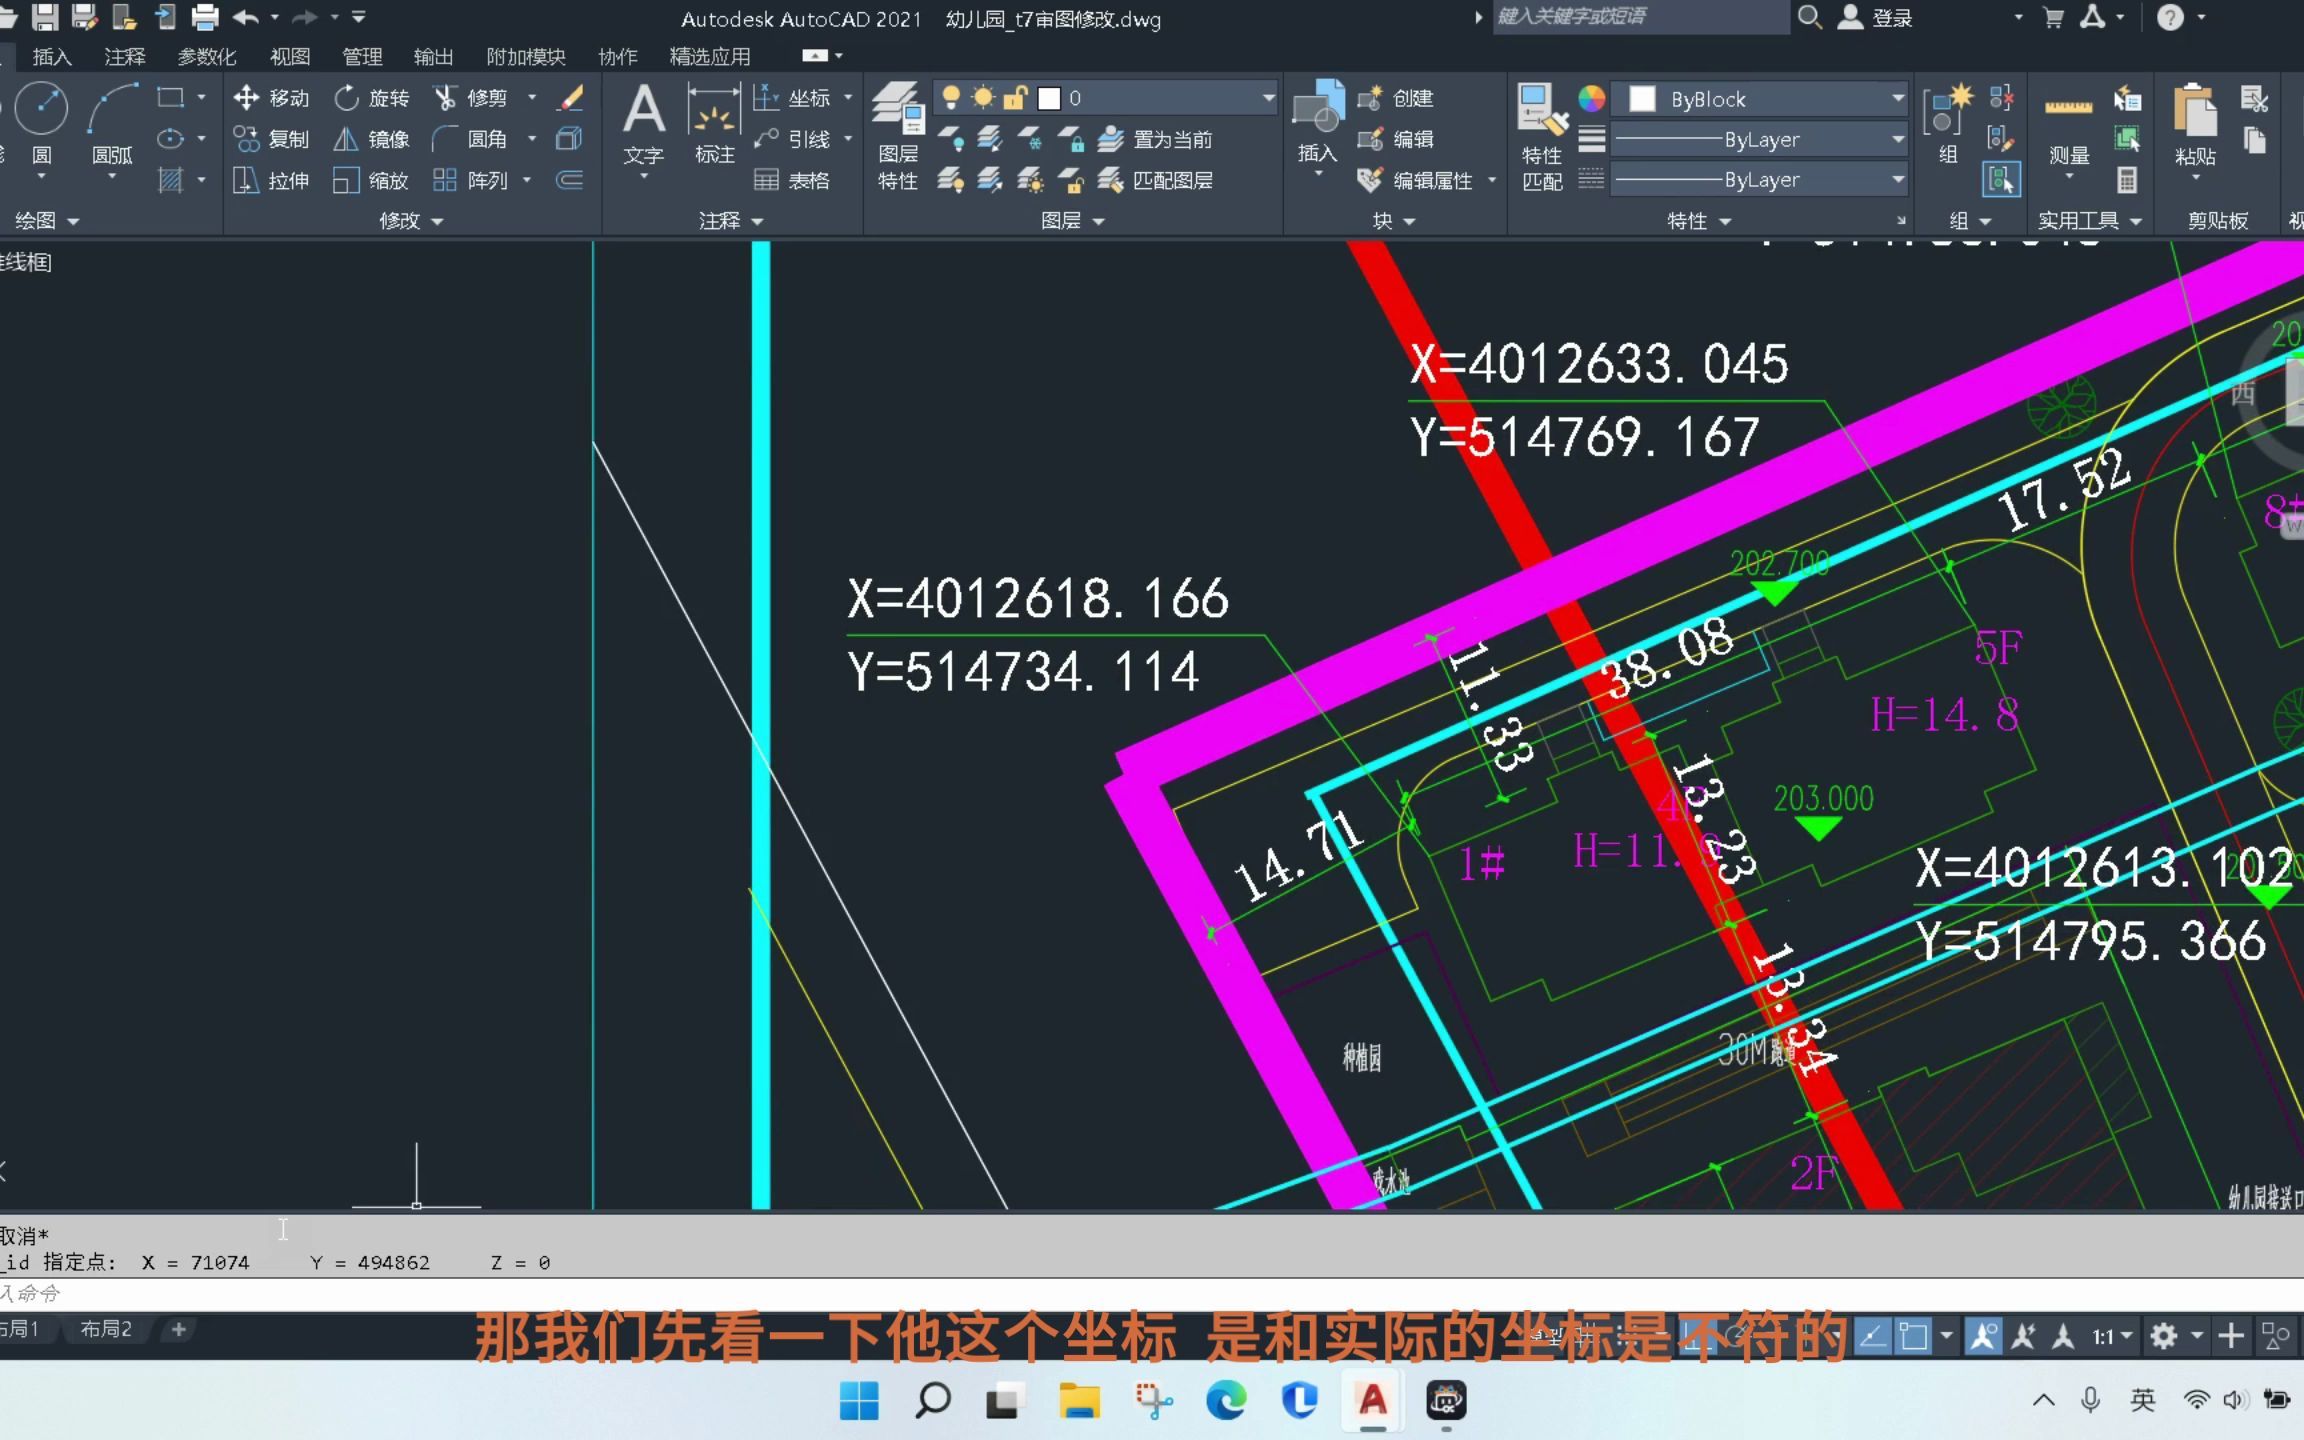Toggle the layer lightbulb on/off icon

click(951, 98)
